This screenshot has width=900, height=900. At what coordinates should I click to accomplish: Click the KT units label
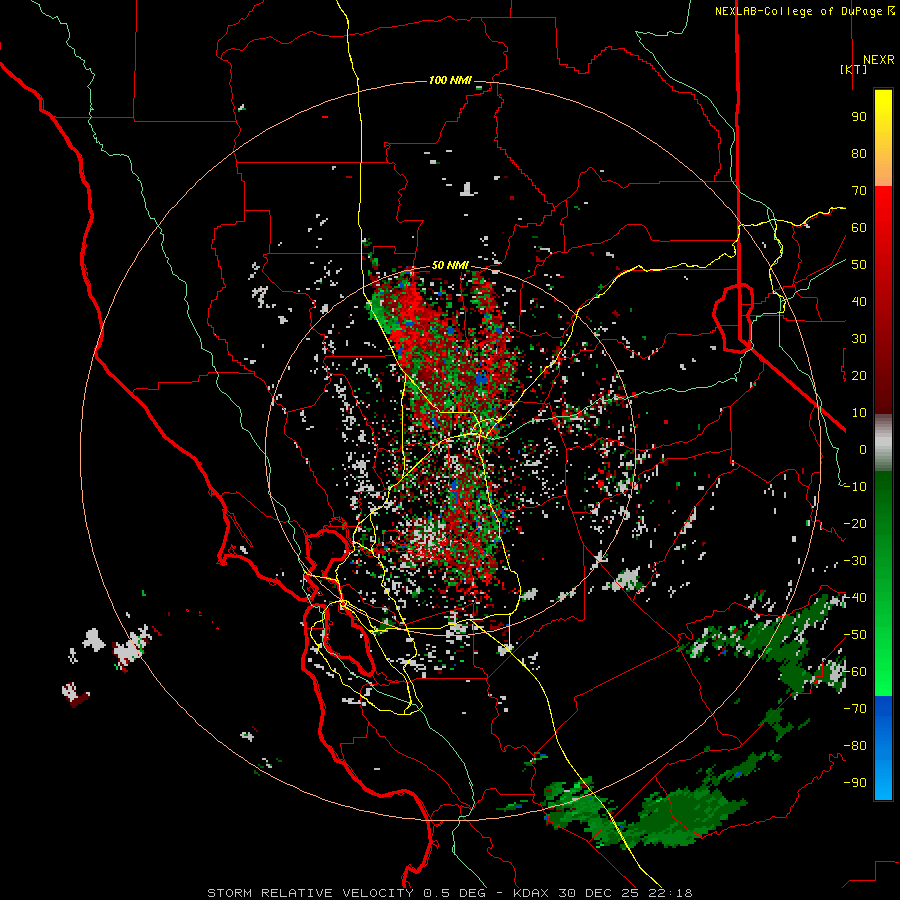[854, 69]
